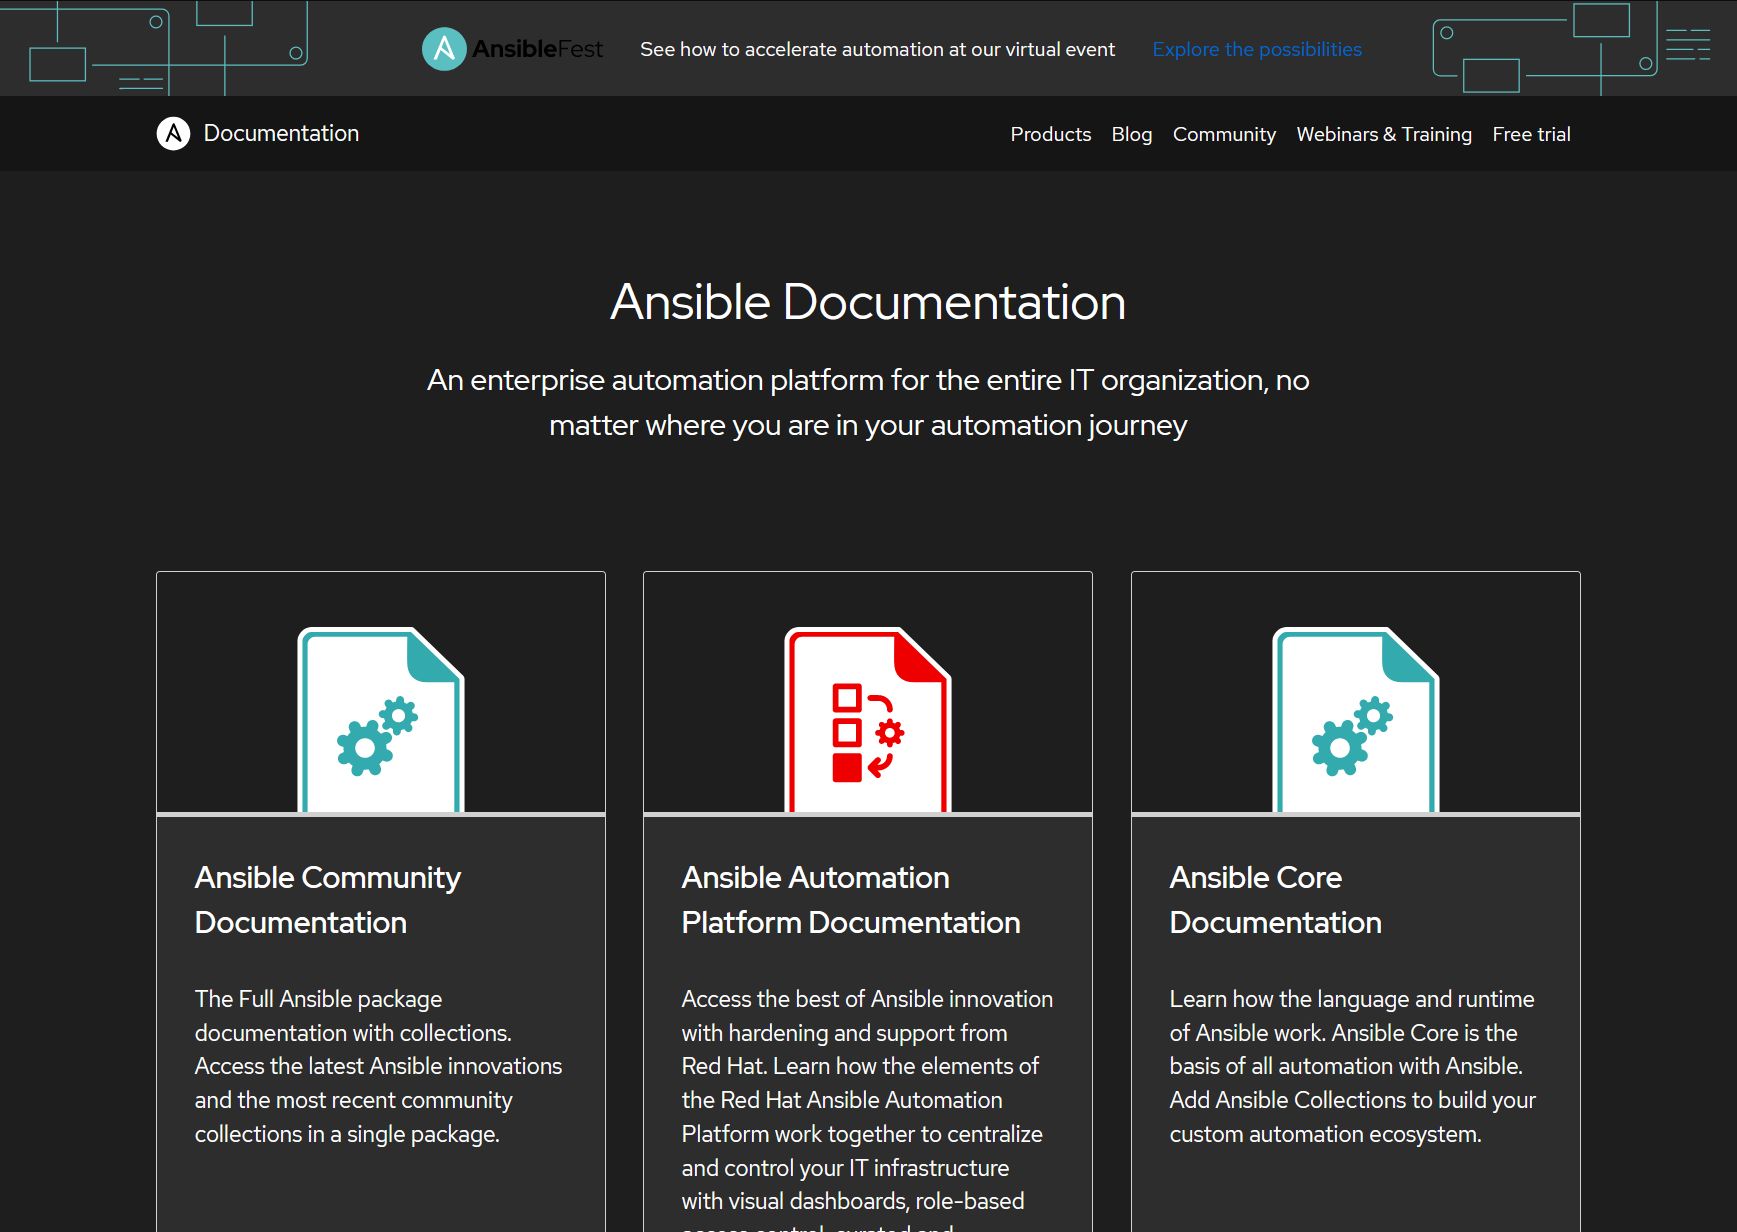Screen dimensions: 1737x1232
Task: Open Ansible Core Documentation title
Action: tap(1275, 899)
